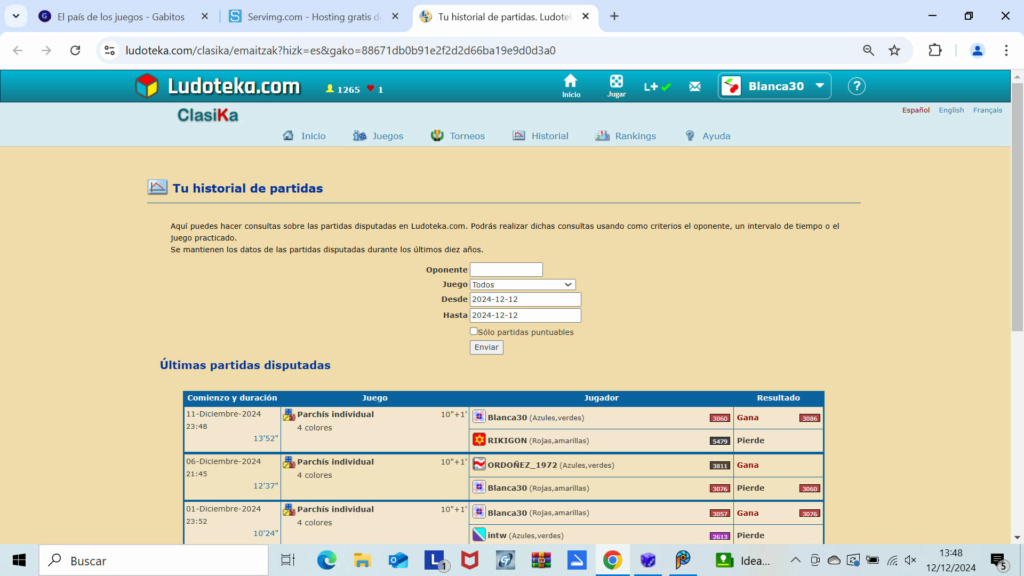Click the L+ status icon in the header

657,86
